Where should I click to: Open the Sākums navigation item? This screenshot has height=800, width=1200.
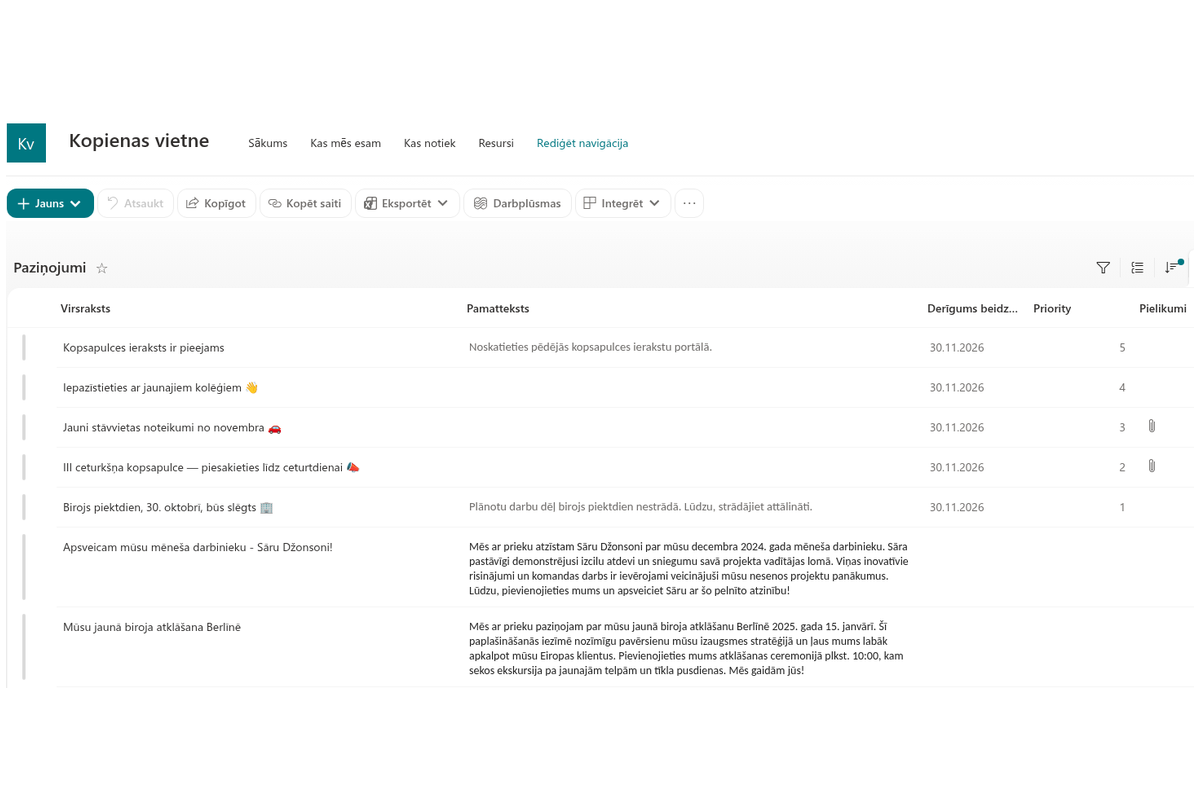coord(268,143)
